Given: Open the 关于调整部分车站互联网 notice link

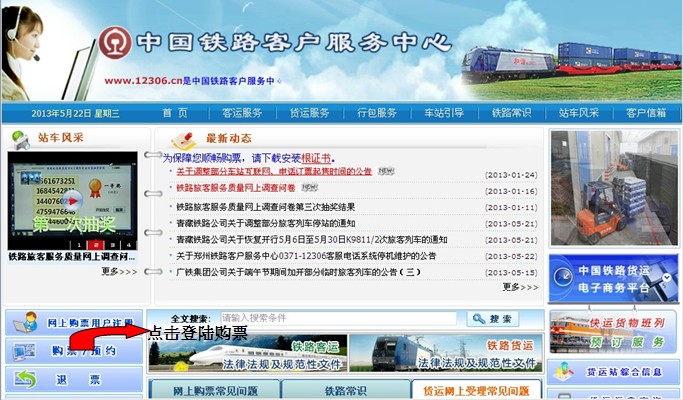Looking at the screenshot, I should 274,172.
